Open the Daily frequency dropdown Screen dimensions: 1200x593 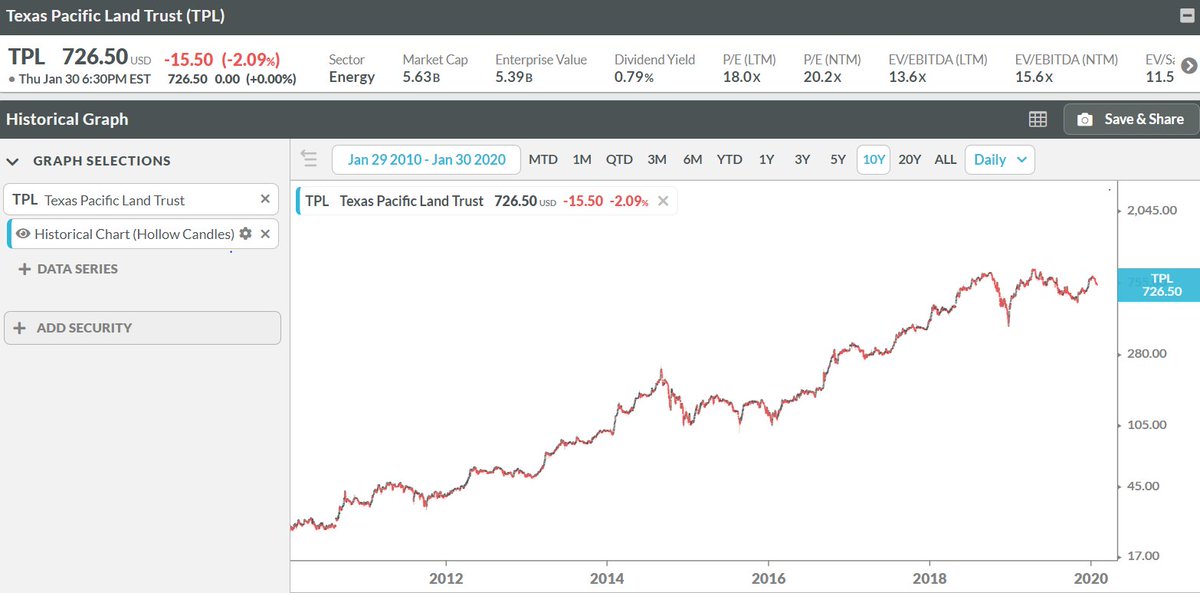(x=999, y=159)
